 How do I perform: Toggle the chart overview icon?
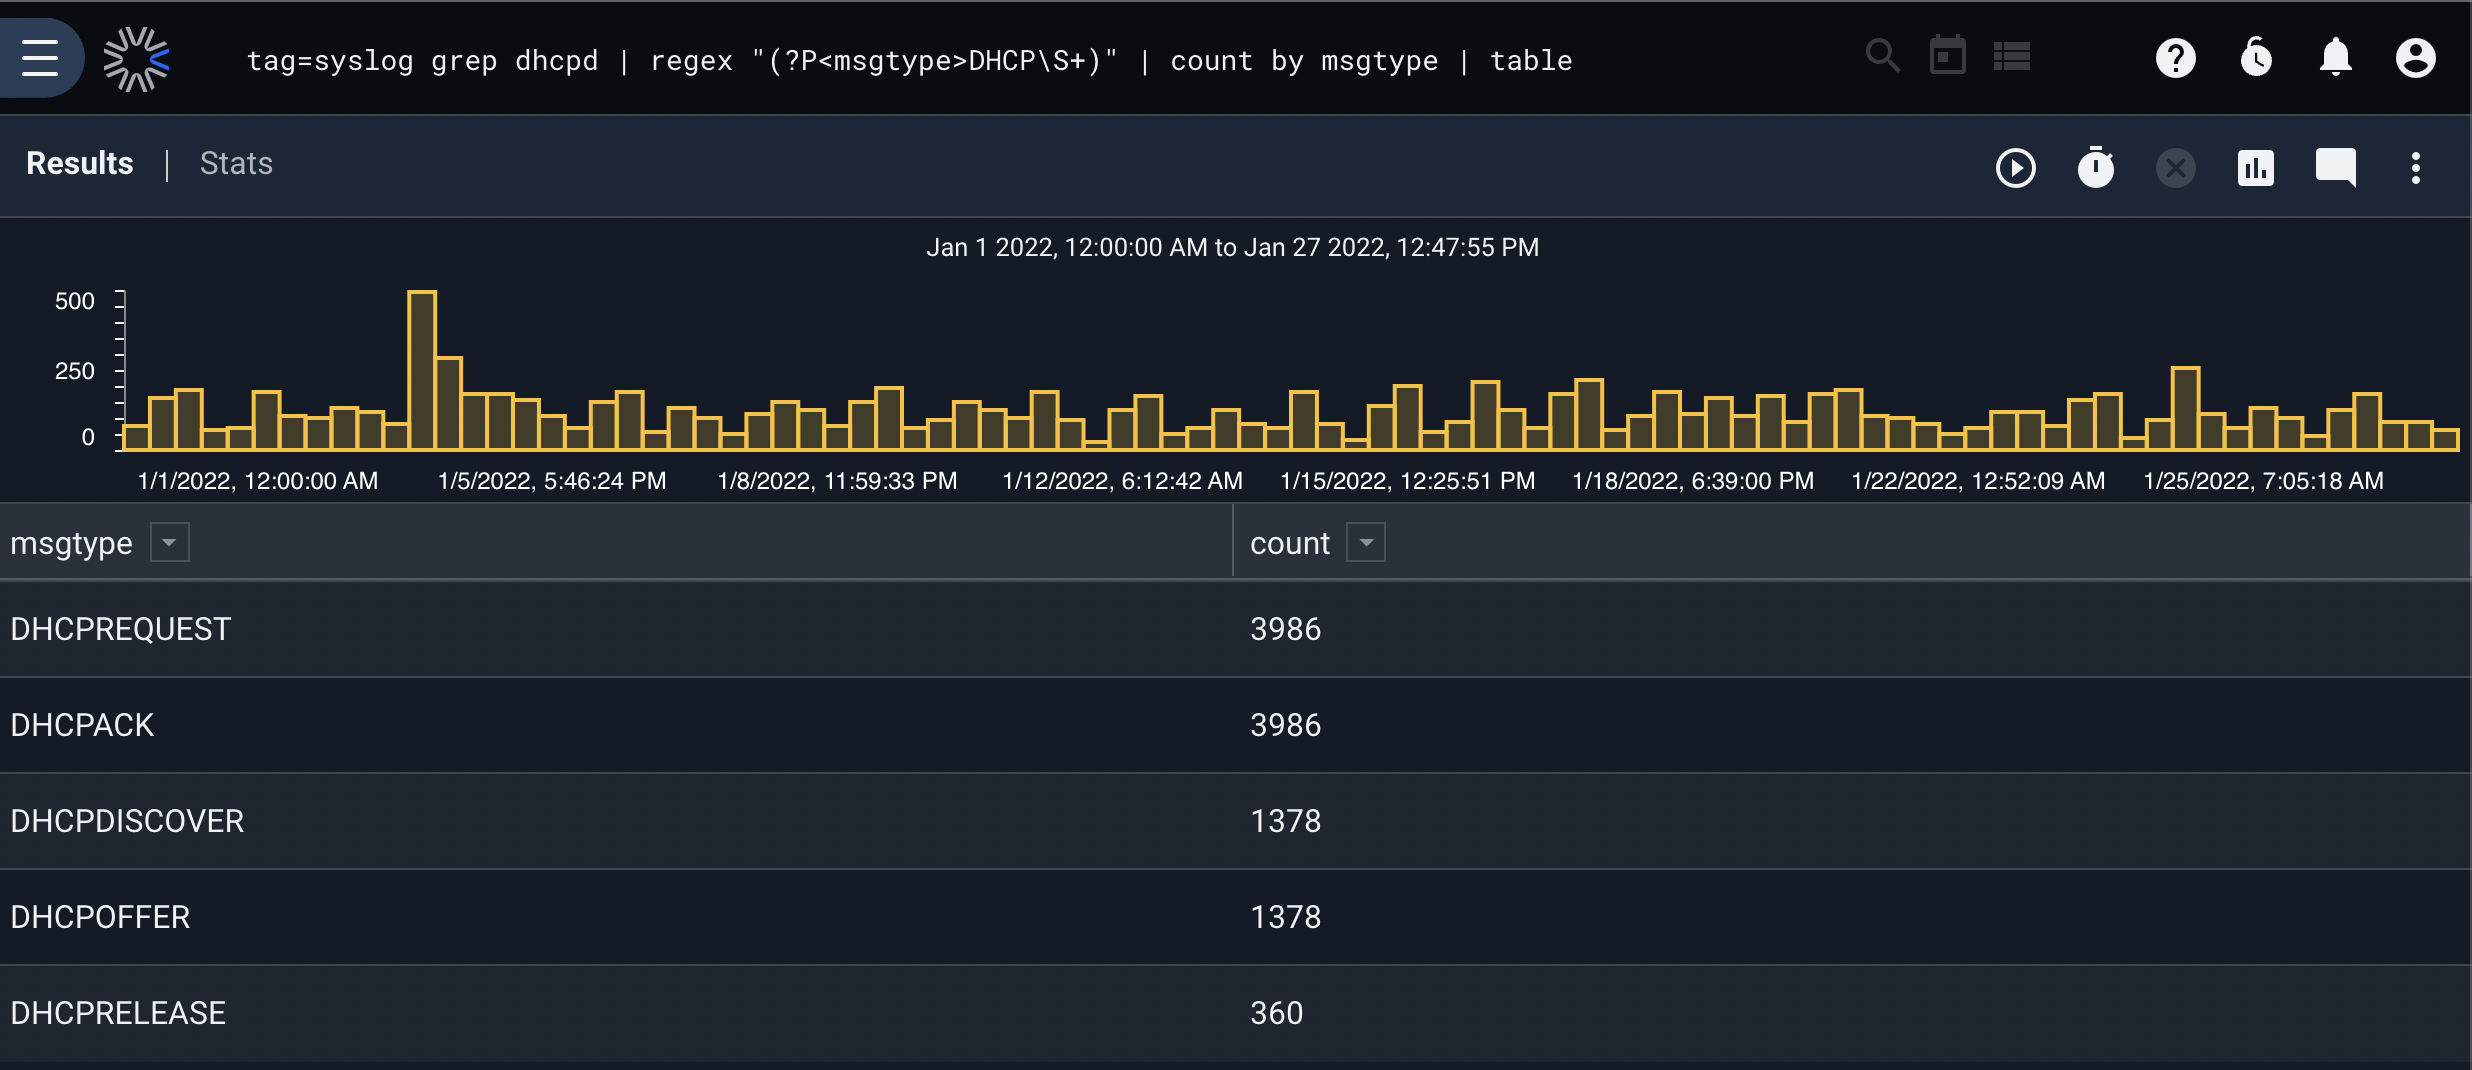2256,168
